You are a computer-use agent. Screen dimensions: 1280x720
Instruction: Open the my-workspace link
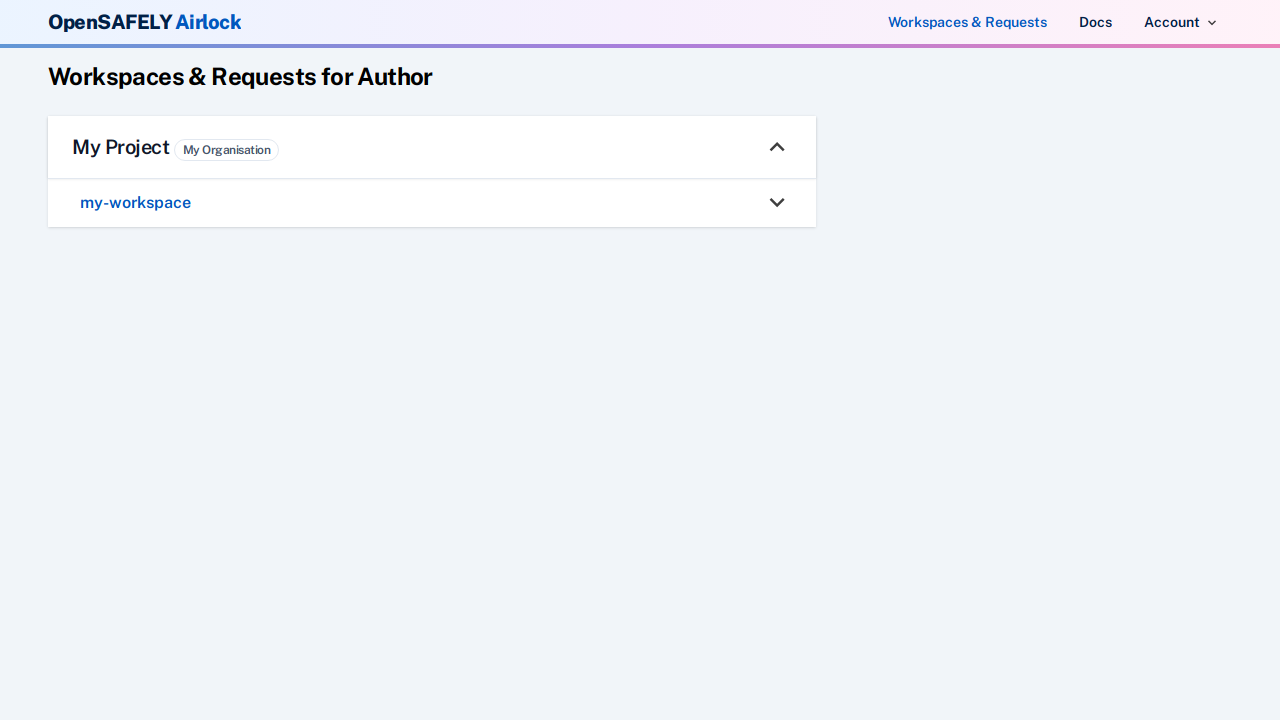tap(135, 203)
